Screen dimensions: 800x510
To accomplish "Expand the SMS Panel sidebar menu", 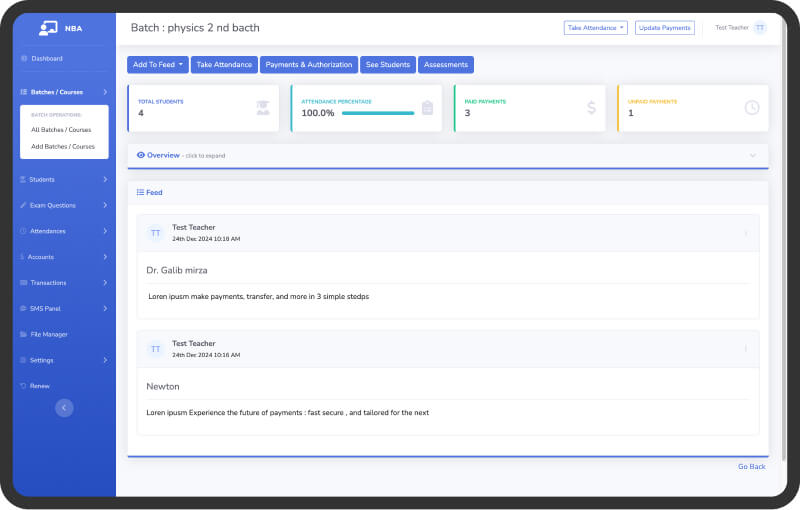I will (64, 308).
